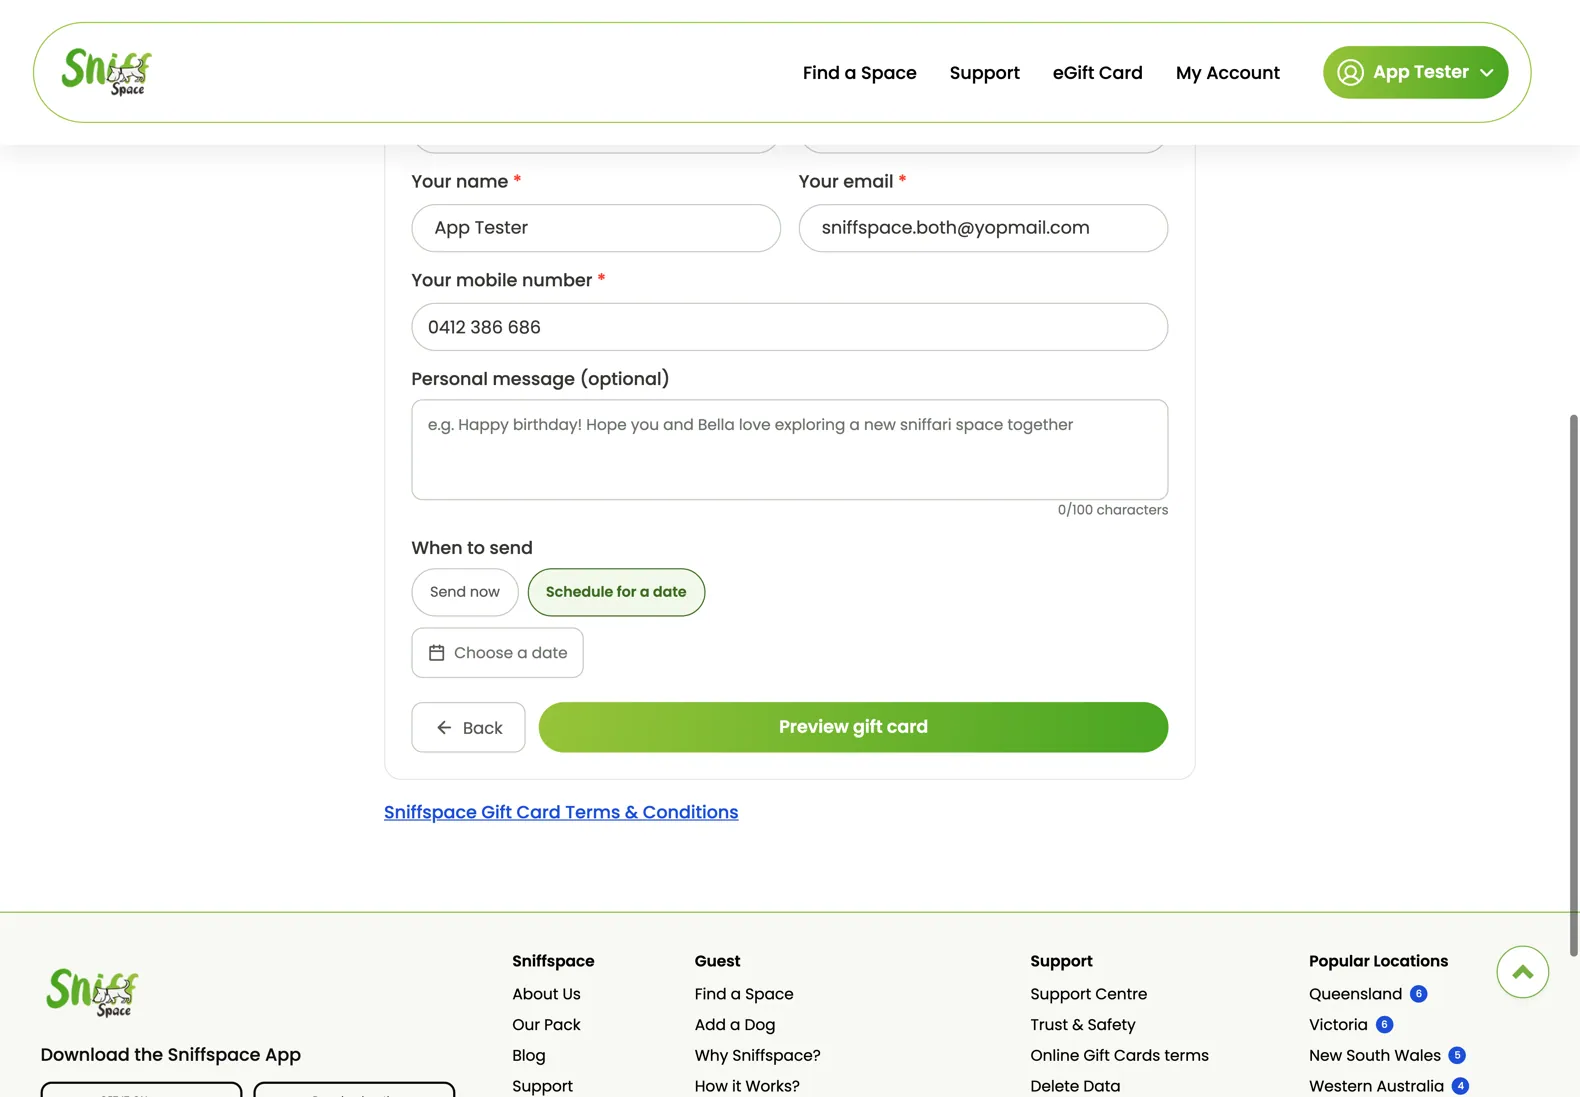
Task: Click Preview gift card button
Action: pos(853,727)
